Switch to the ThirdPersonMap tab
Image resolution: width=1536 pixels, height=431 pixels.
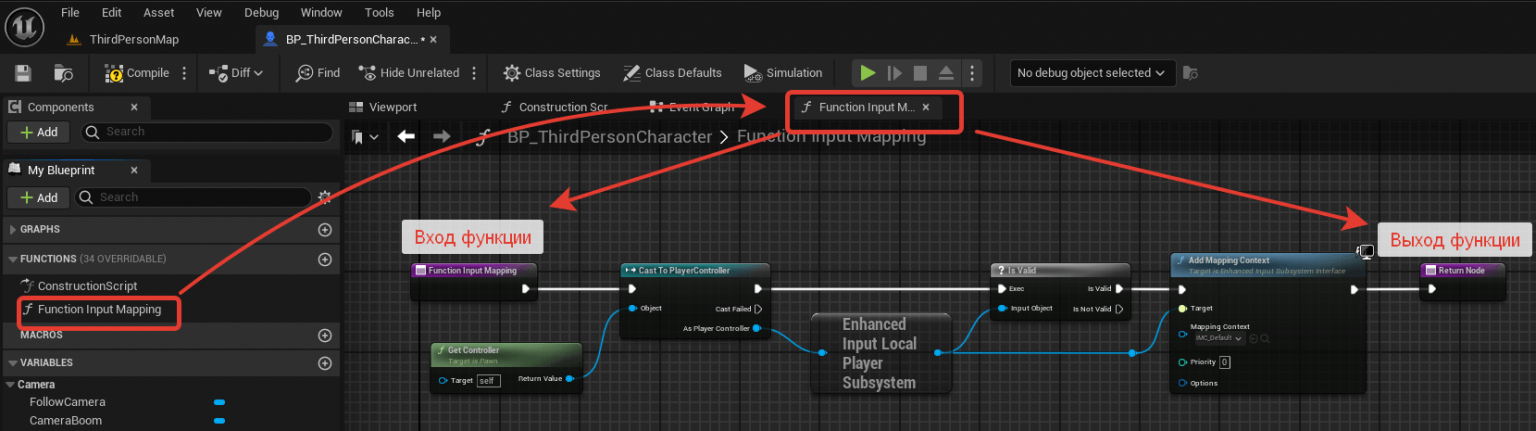click(x=134, y=39)
